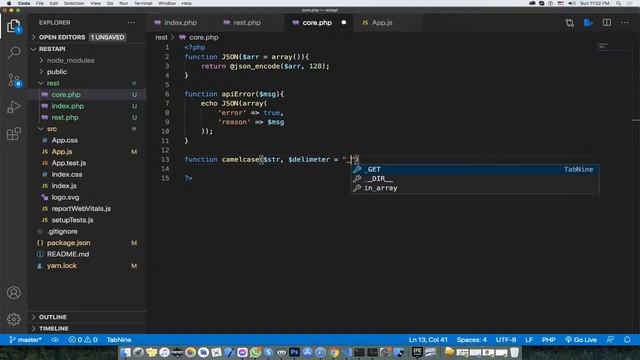This screenshot has width=640, height=360.
Task: Select the _GET autocomplete suggestion
Action: coord(476,169)
